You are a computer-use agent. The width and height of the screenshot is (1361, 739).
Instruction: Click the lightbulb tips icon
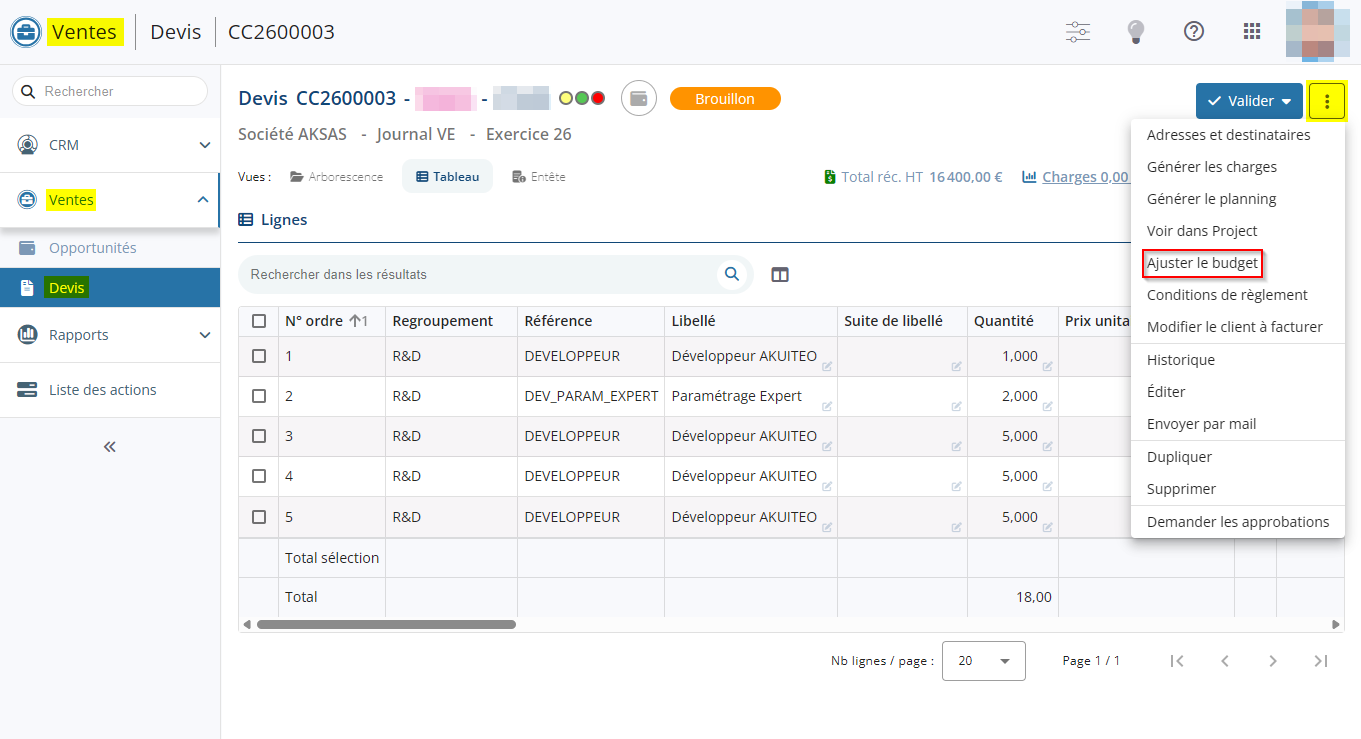pos(1135,32)
